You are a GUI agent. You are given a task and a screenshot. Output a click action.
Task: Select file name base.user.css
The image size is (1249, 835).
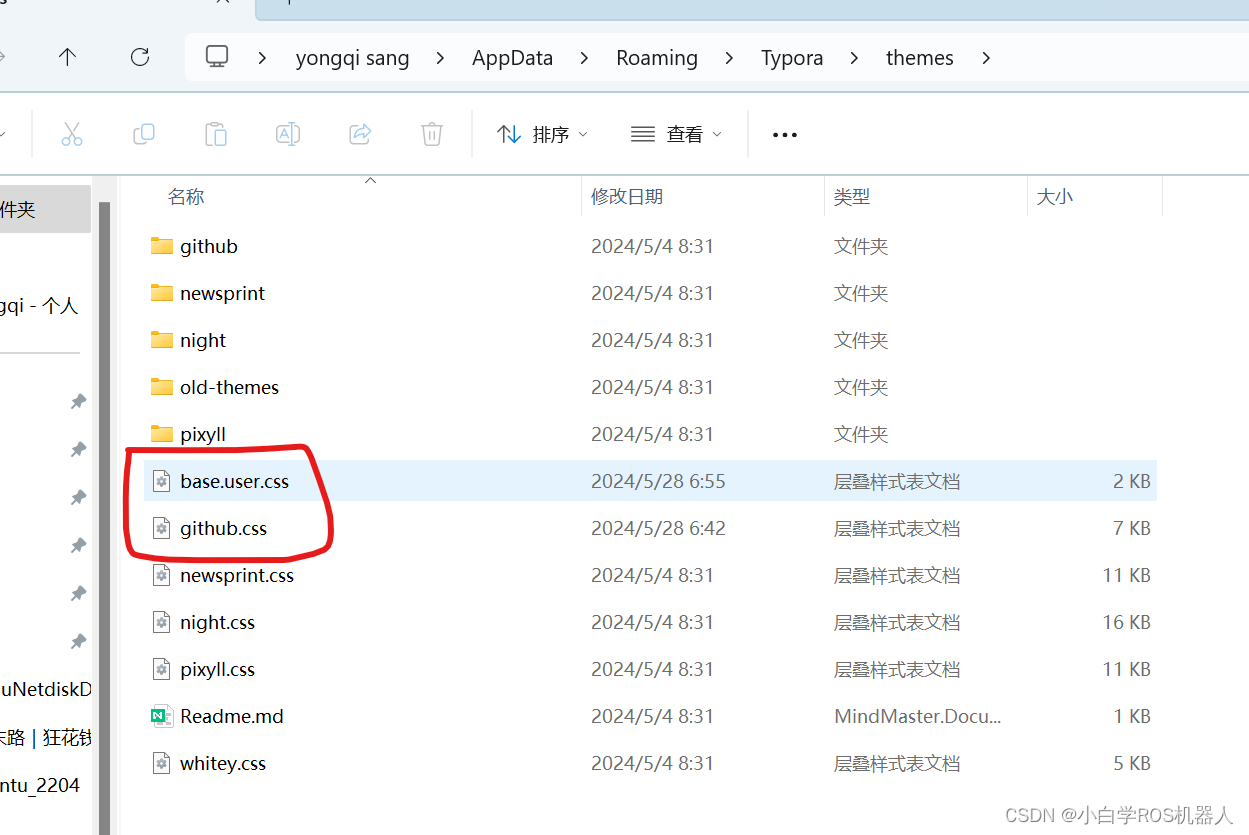234,481
